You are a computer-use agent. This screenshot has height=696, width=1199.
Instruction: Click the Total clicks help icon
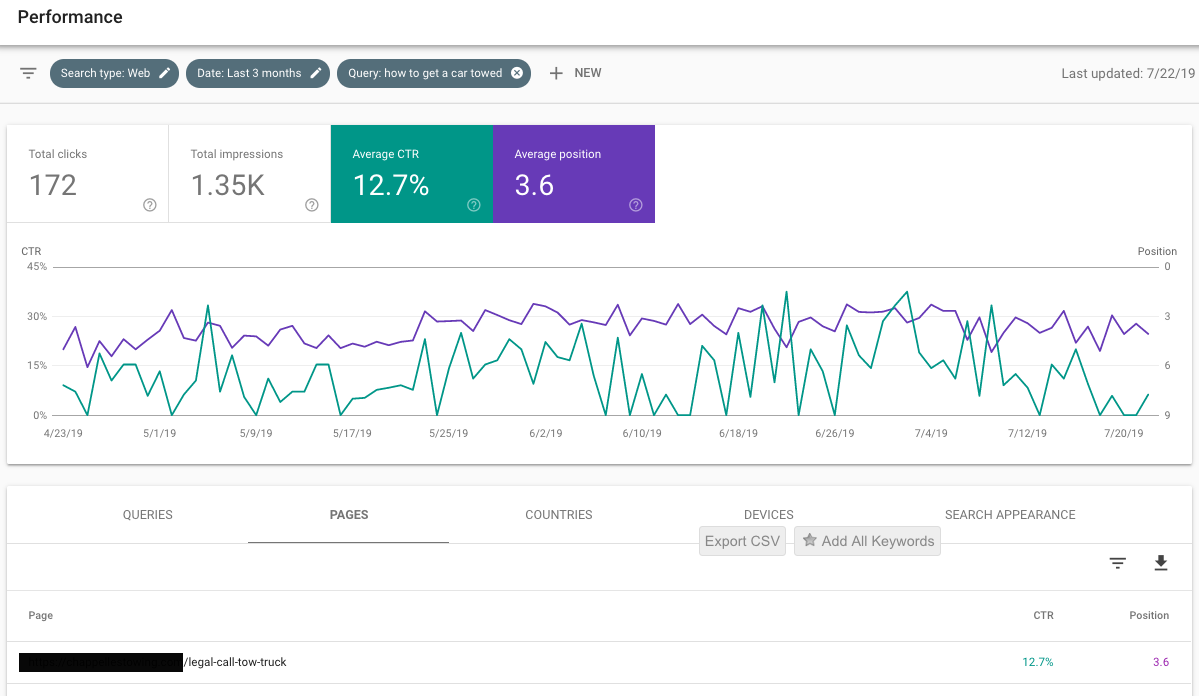(149, 205)
